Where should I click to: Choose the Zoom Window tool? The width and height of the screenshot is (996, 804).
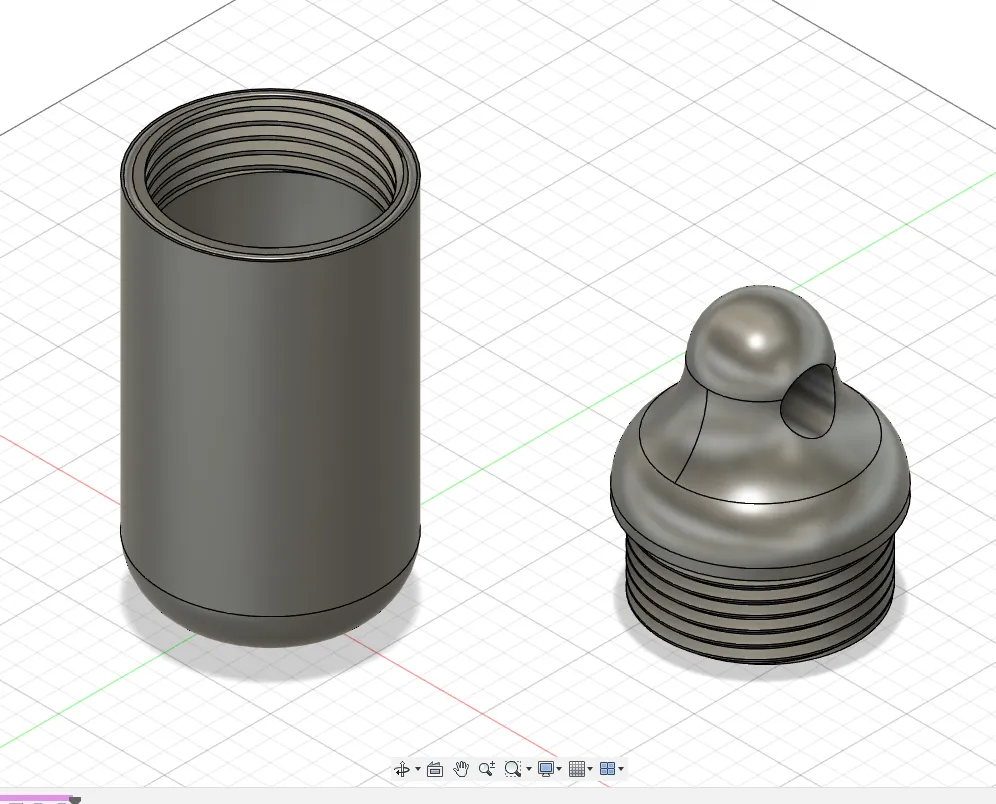(x=512, y=769)
